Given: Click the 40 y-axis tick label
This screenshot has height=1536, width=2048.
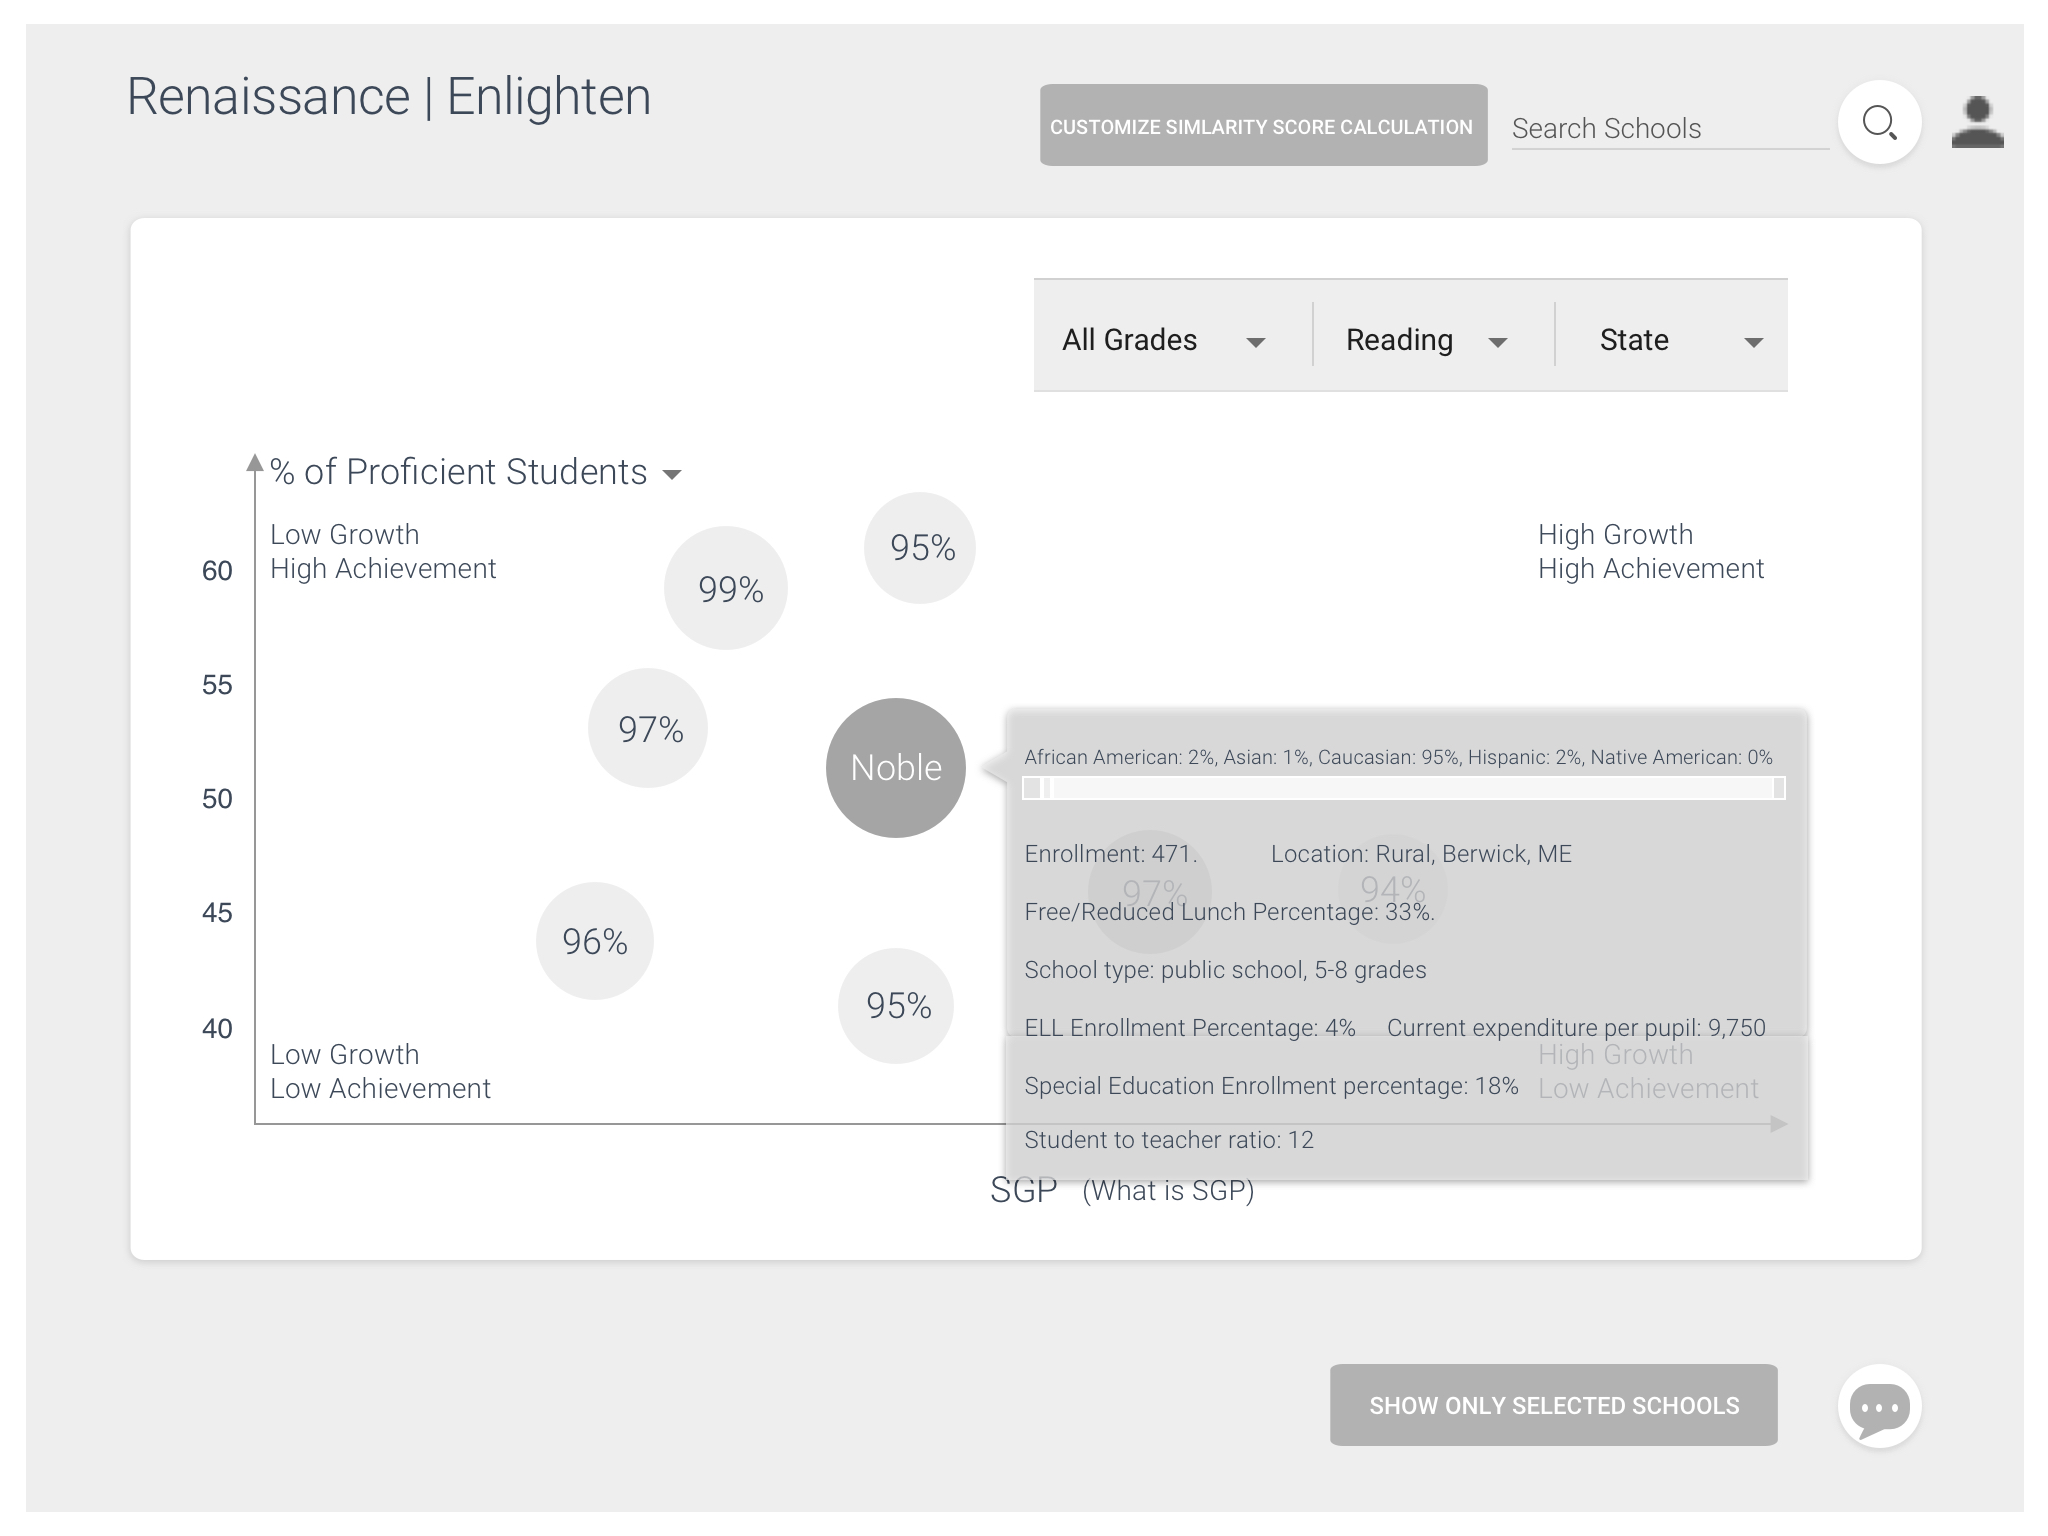Looking at the screenshot, I should (217, 1029).
